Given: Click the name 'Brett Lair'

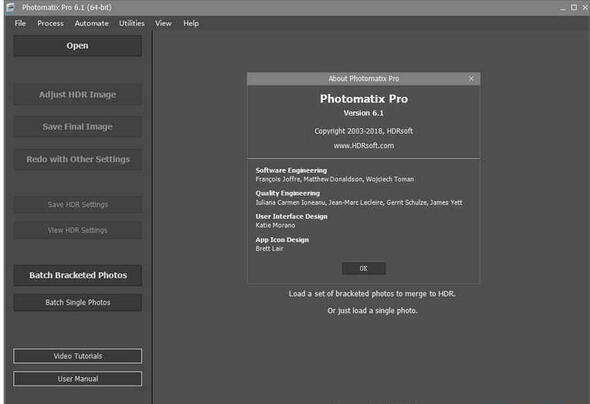Looking at the screenshot, I should [269, 249].
